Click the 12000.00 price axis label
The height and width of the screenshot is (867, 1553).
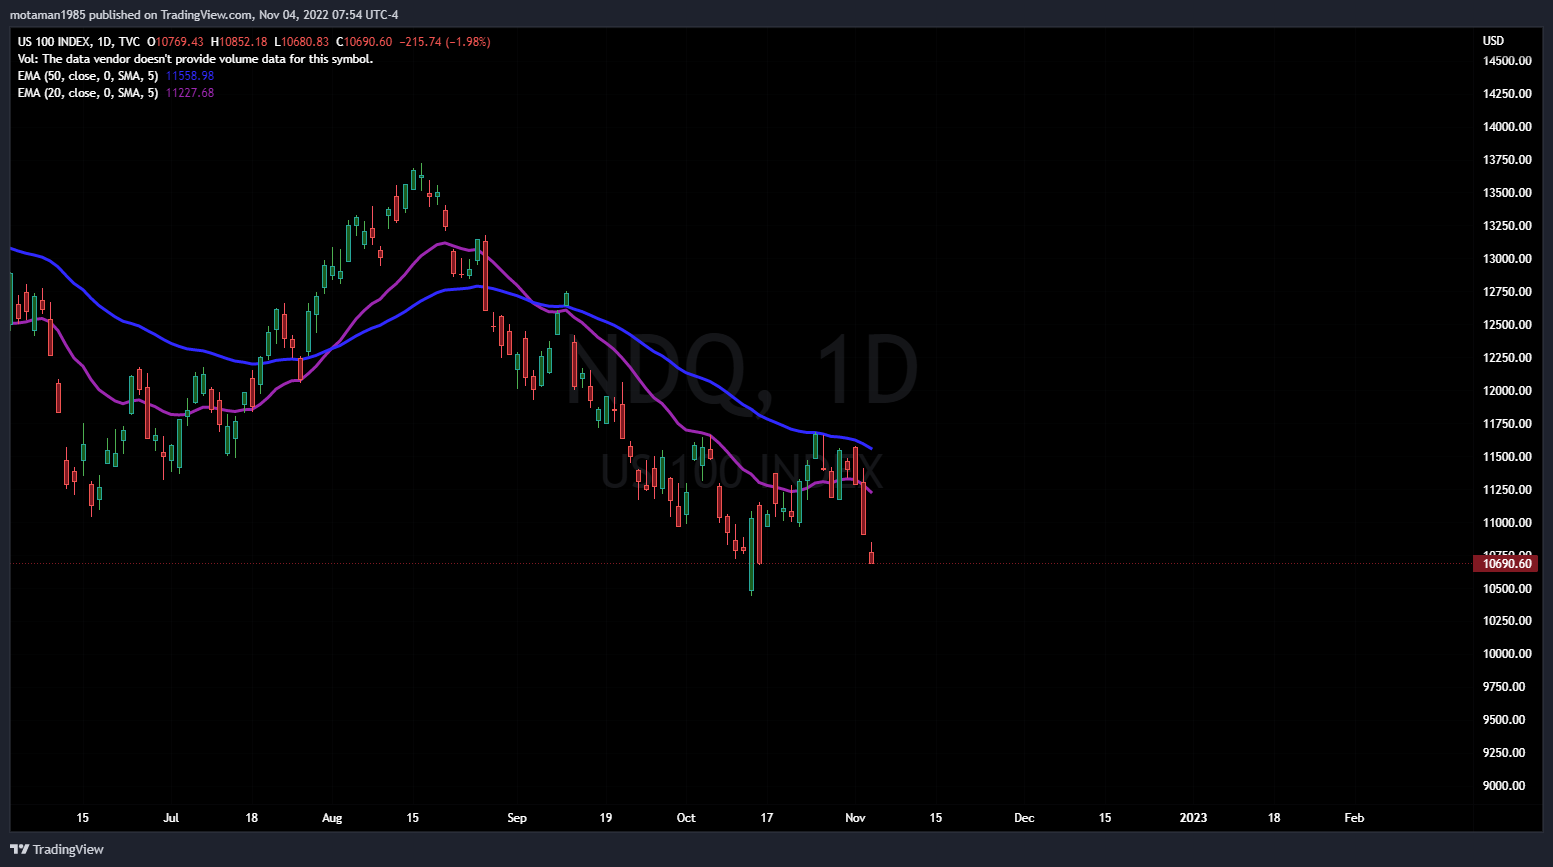(1507, 391)
